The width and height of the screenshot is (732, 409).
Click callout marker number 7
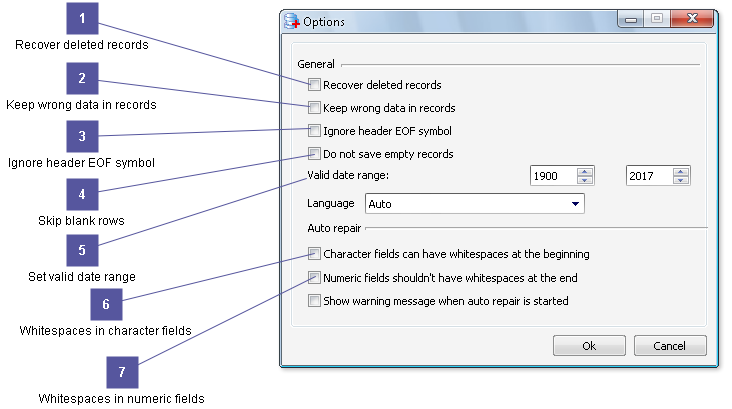(x=122, y=373)
